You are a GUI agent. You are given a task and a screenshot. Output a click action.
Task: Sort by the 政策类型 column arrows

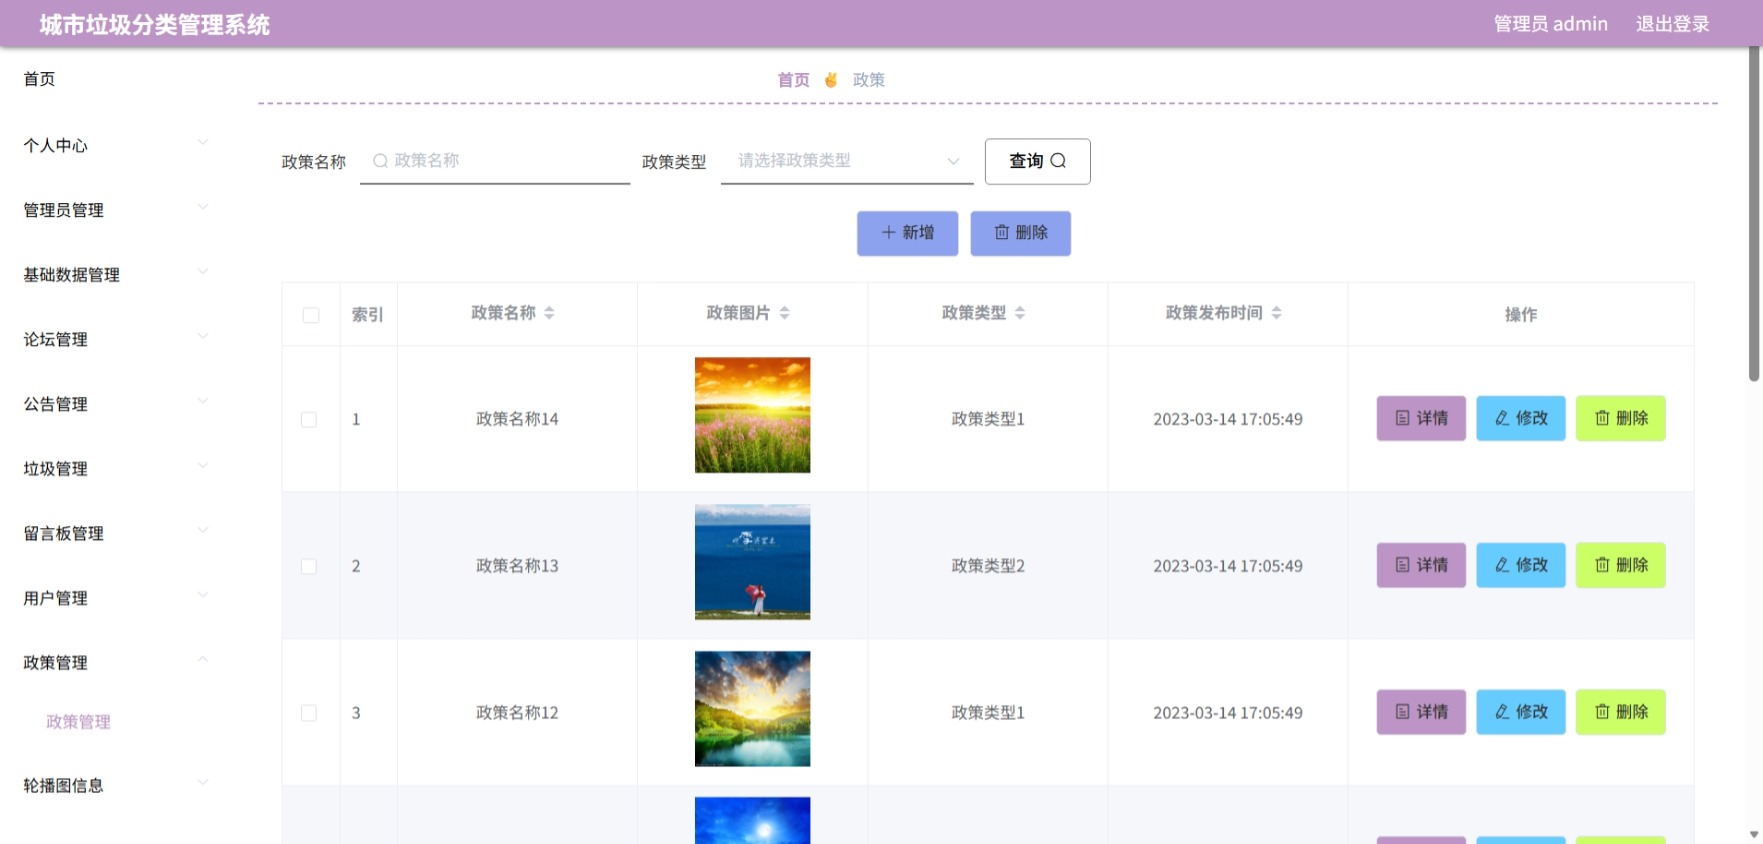coord(1020,313)
